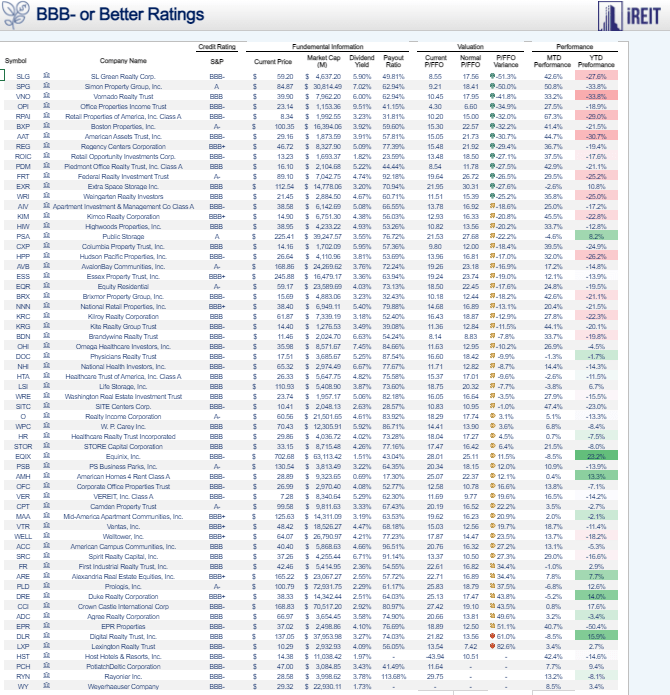Select the building icon in the PSA row
Image resolution: width=670 pixels, height=695 pixels.
tap(47, 235)
